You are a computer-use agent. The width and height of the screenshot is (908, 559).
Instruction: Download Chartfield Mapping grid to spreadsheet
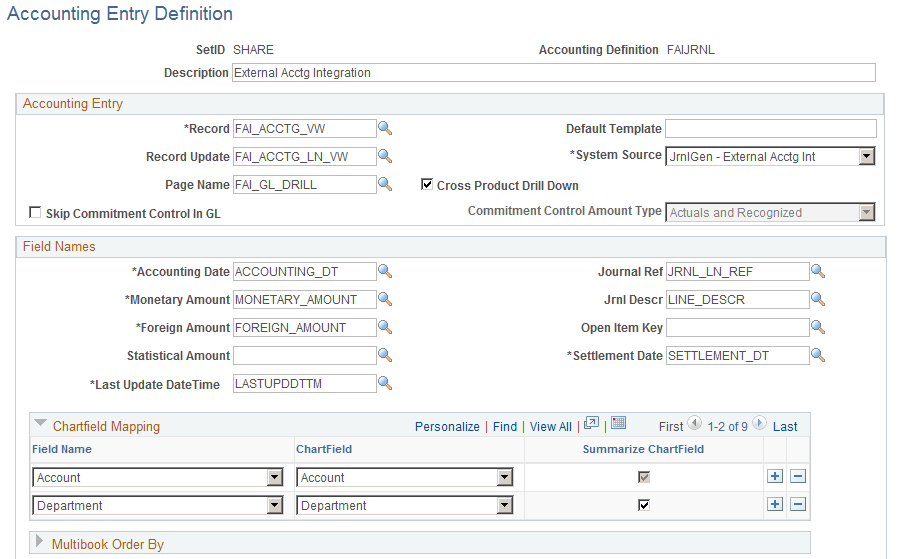pyautogui.click(x=618, y=423)
